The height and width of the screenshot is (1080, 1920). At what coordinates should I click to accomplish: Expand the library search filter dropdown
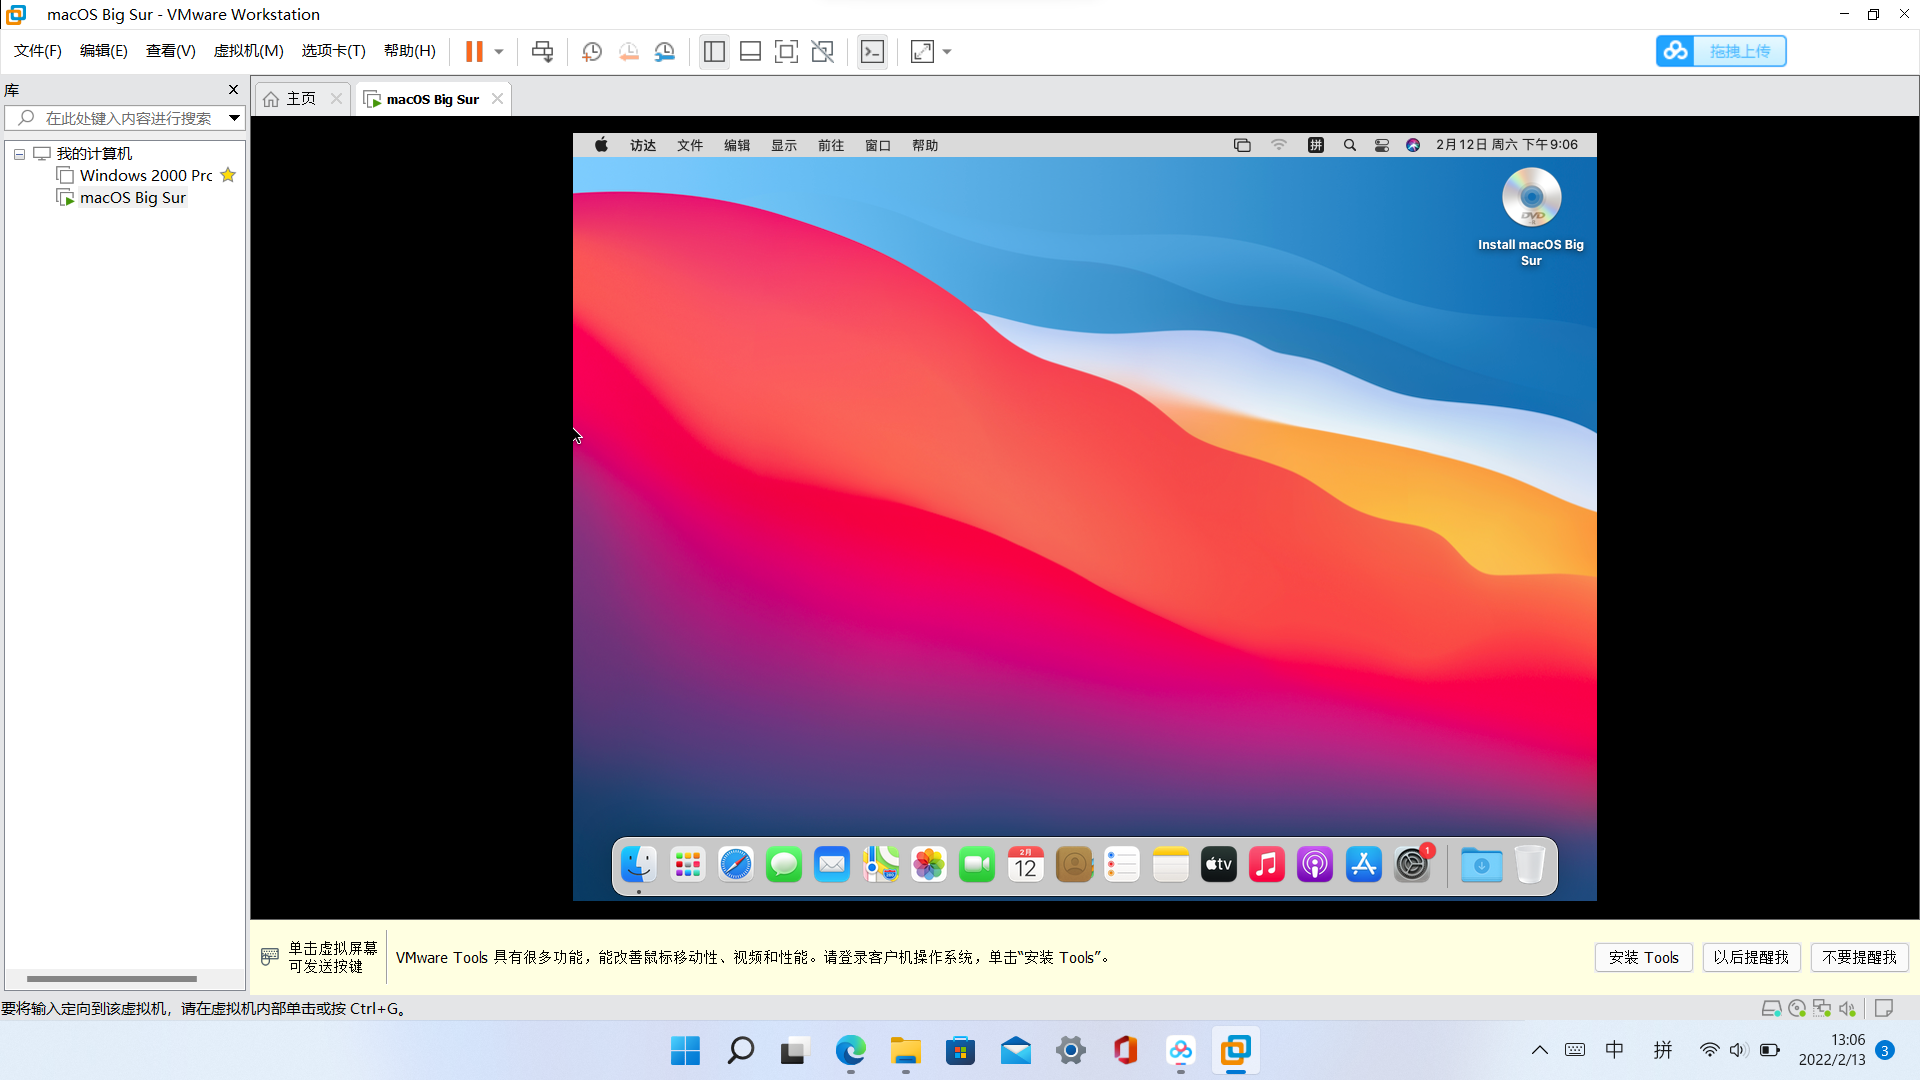tap(234, 118)
